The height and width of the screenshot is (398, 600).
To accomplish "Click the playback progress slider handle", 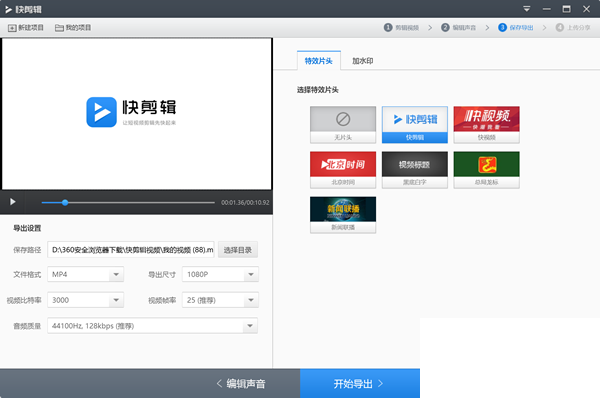I will (x=65, y=202).
